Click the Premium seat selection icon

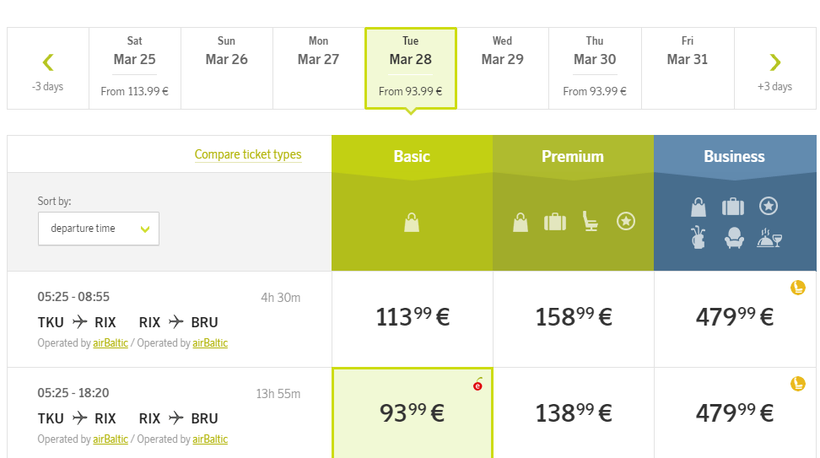click(590, 222)
